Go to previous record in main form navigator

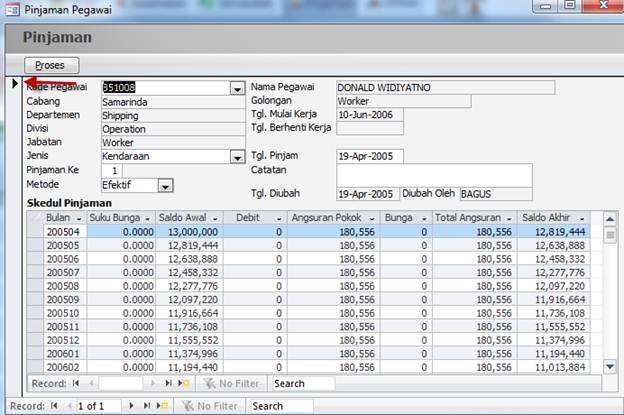pos(70,406)
